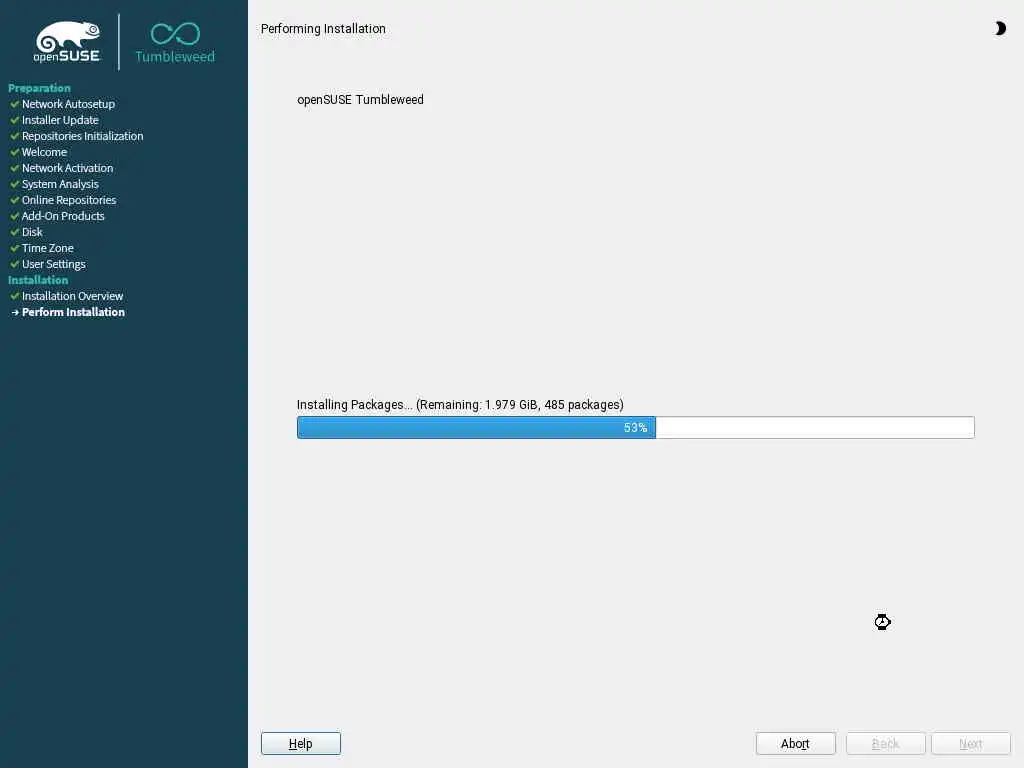Click the 53% installation progress bar

635,427
